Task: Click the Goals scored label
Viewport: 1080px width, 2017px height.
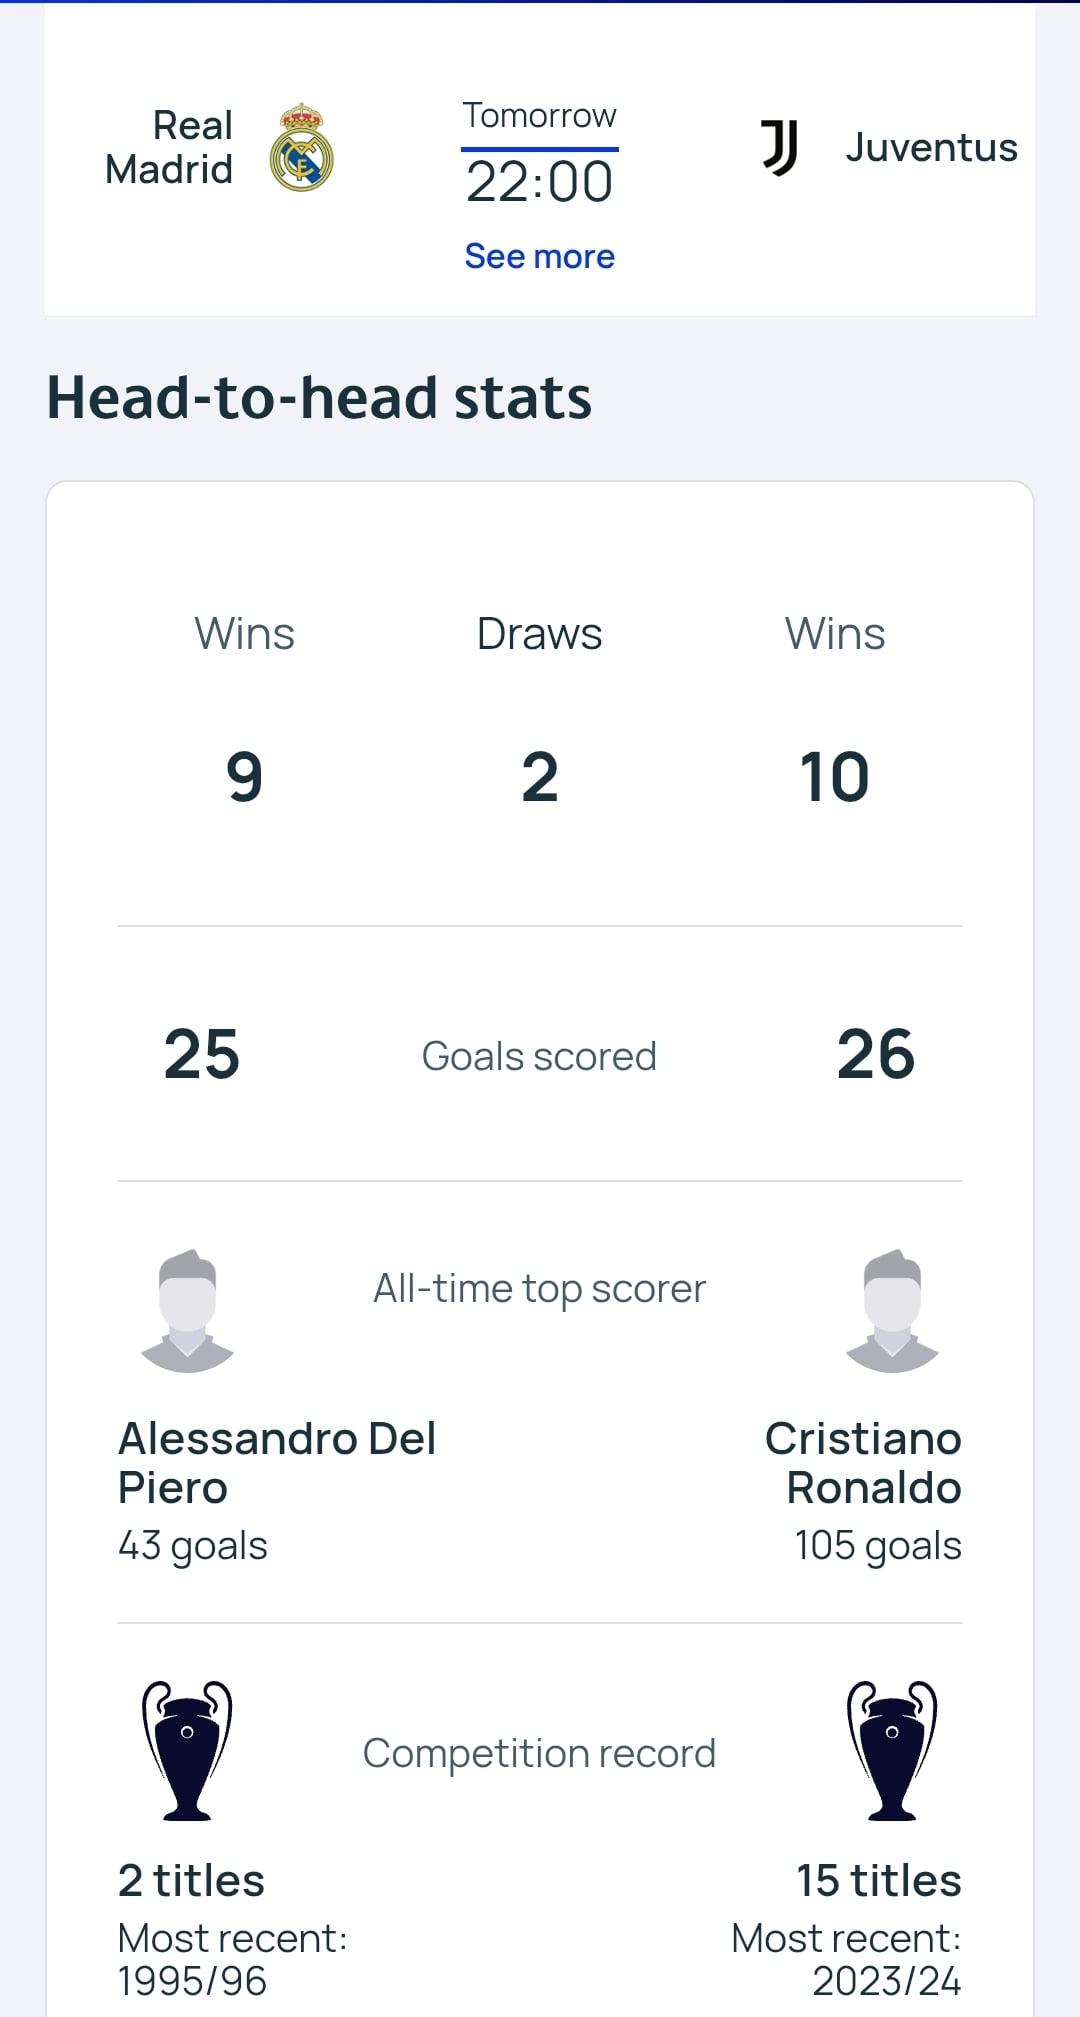Action: point(539,1056)
